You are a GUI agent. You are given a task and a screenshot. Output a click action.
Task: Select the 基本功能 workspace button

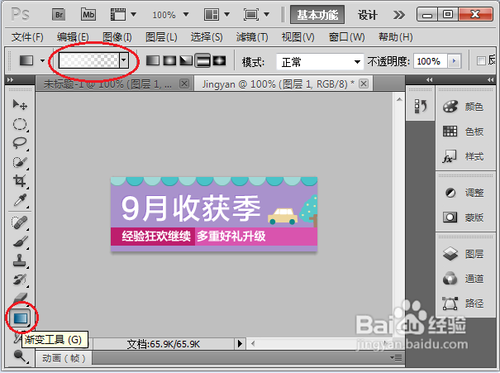pyautogui.click(x=317, y=15)
